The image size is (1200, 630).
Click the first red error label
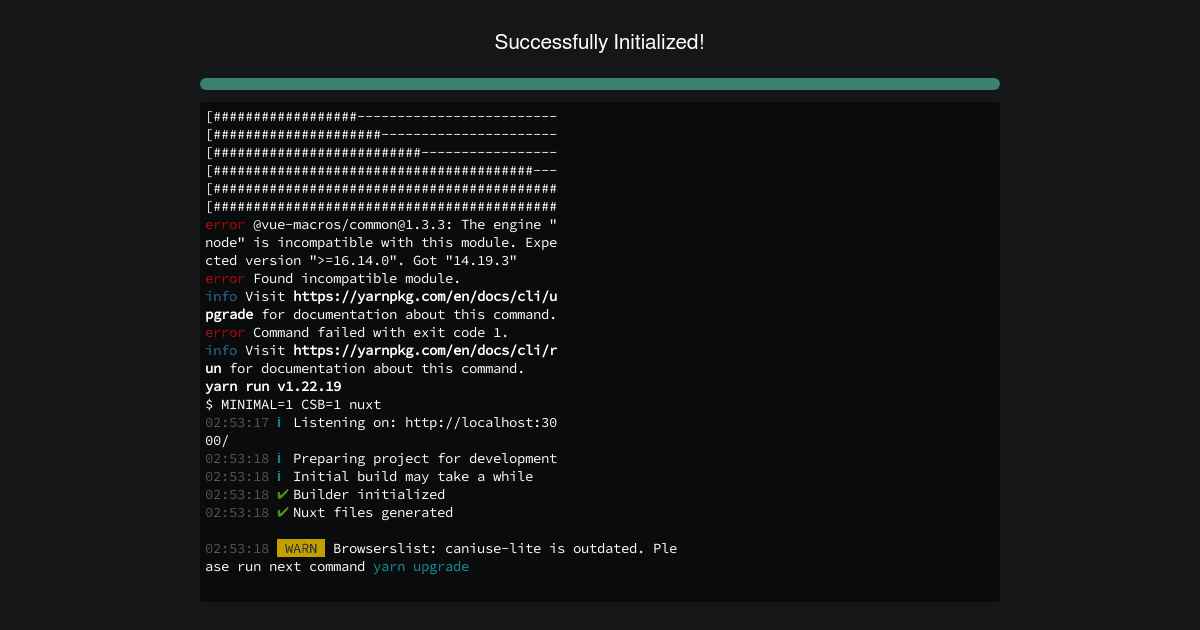coord(225,224)
